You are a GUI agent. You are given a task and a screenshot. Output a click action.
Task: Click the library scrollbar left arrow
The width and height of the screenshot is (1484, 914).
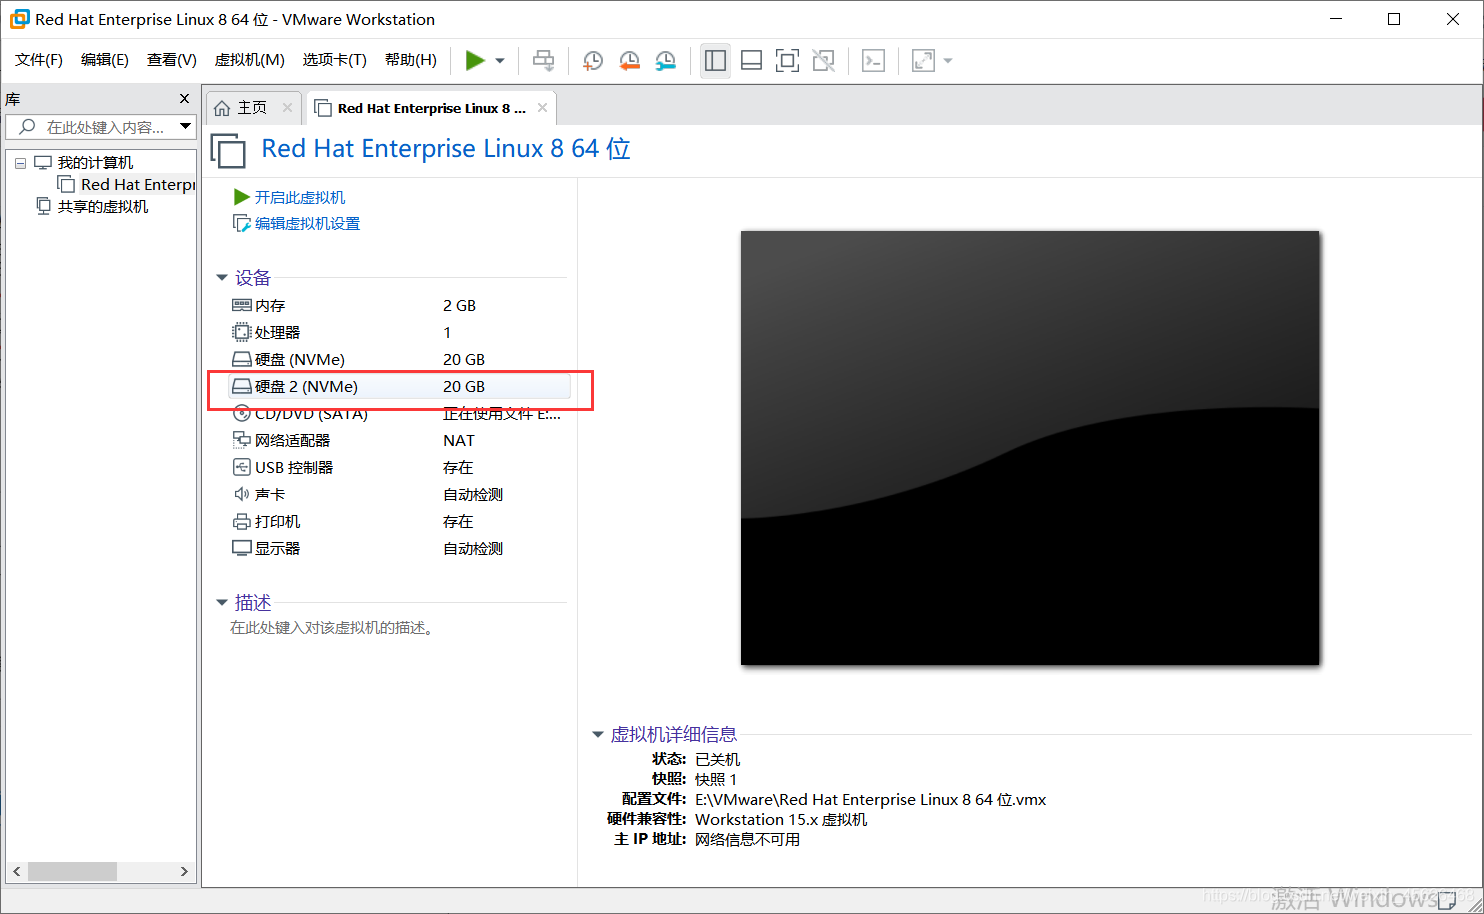coord(17,871)
